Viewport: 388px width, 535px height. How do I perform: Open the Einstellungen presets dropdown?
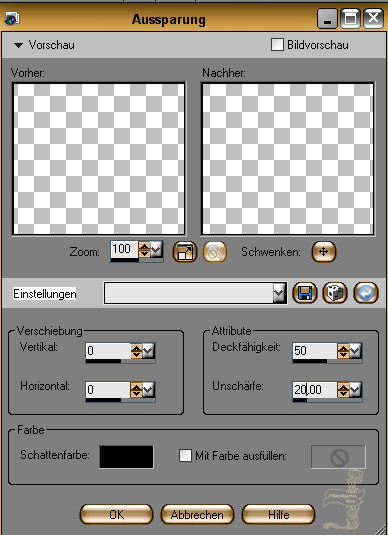(279, 293)
